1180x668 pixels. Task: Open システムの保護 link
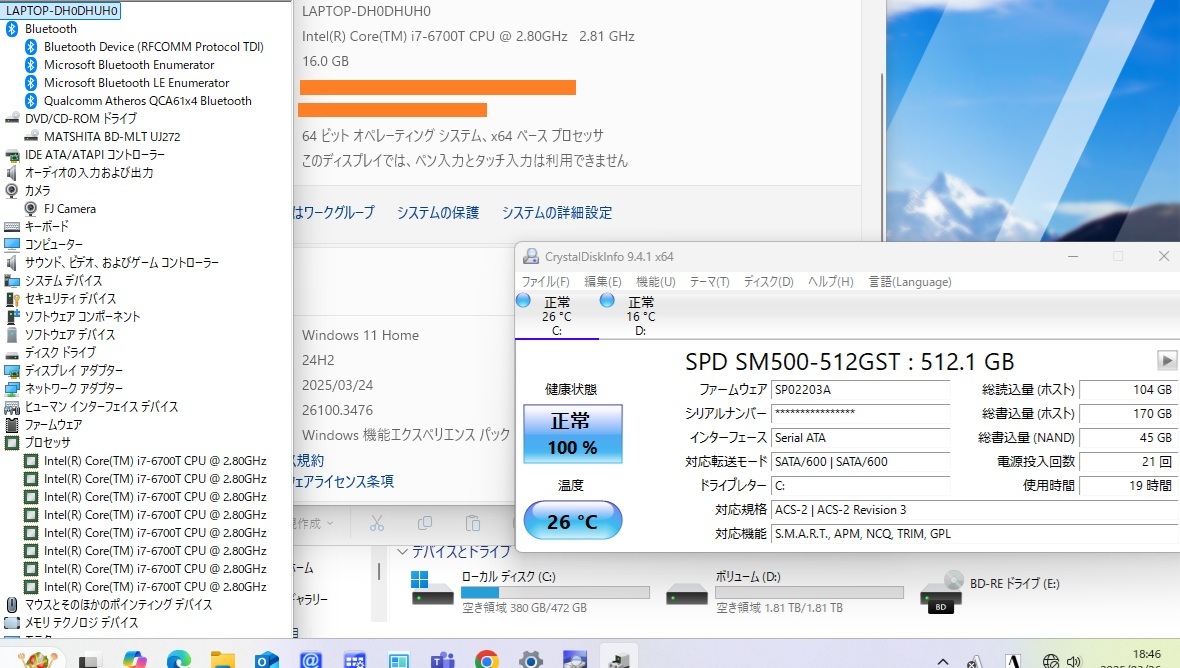(x=437, y=213)
